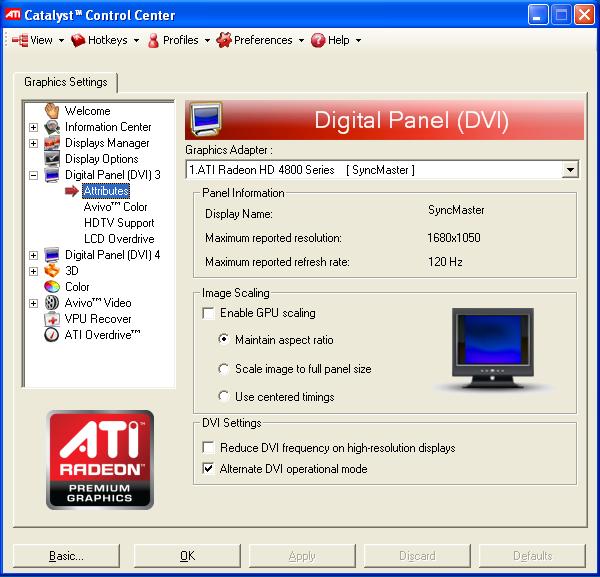600x577 pixels.
Task: Click the 3D cube icon in tree
Action: pos(52,271)
